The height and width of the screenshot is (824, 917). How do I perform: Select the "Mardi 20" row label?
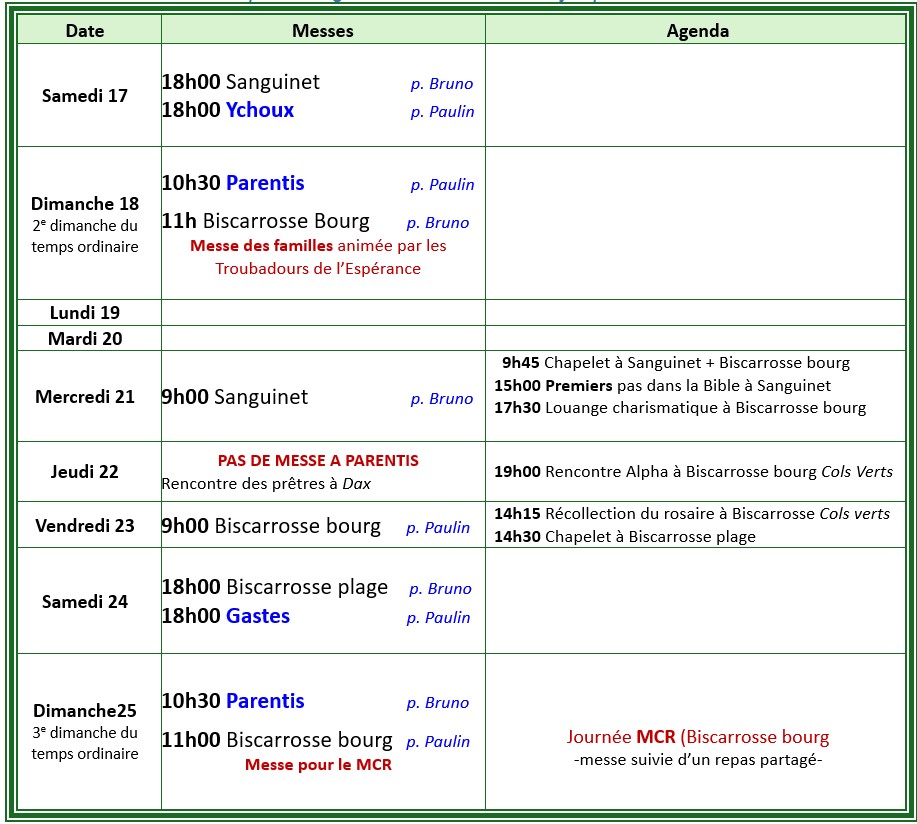point(85,339)
